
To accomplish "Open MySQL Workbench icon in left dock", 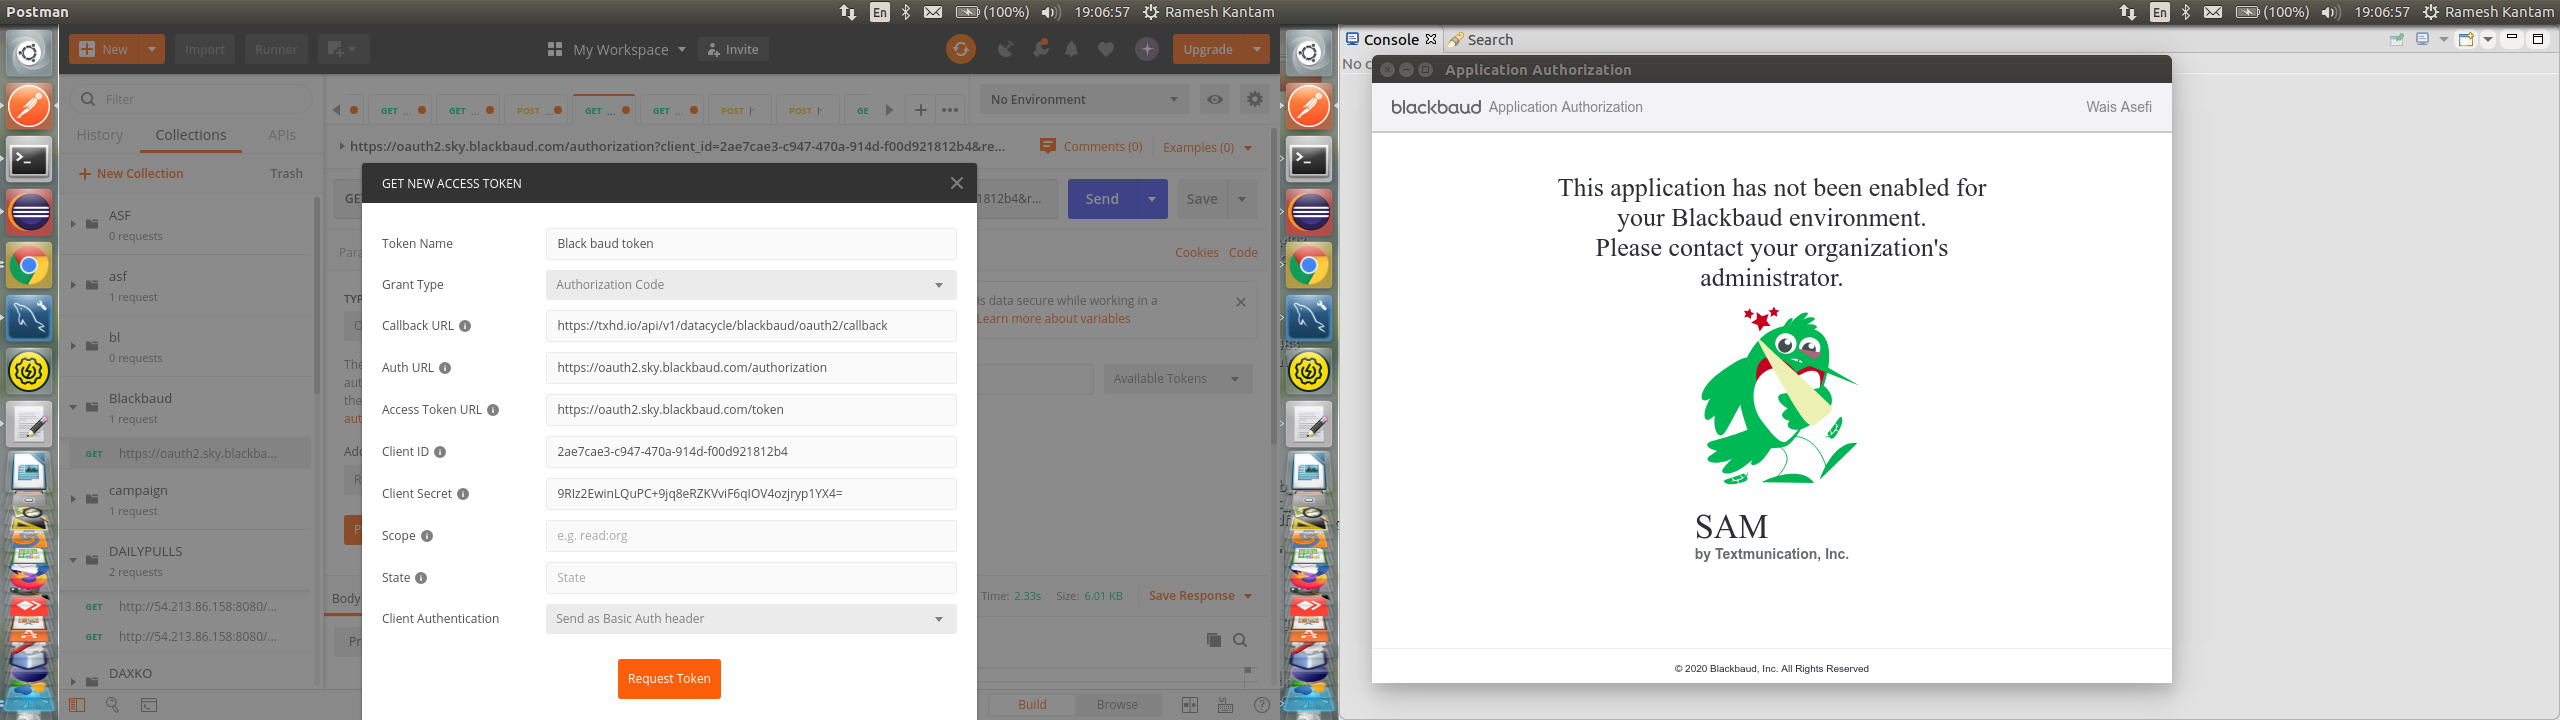I will (x=29, y=319).
